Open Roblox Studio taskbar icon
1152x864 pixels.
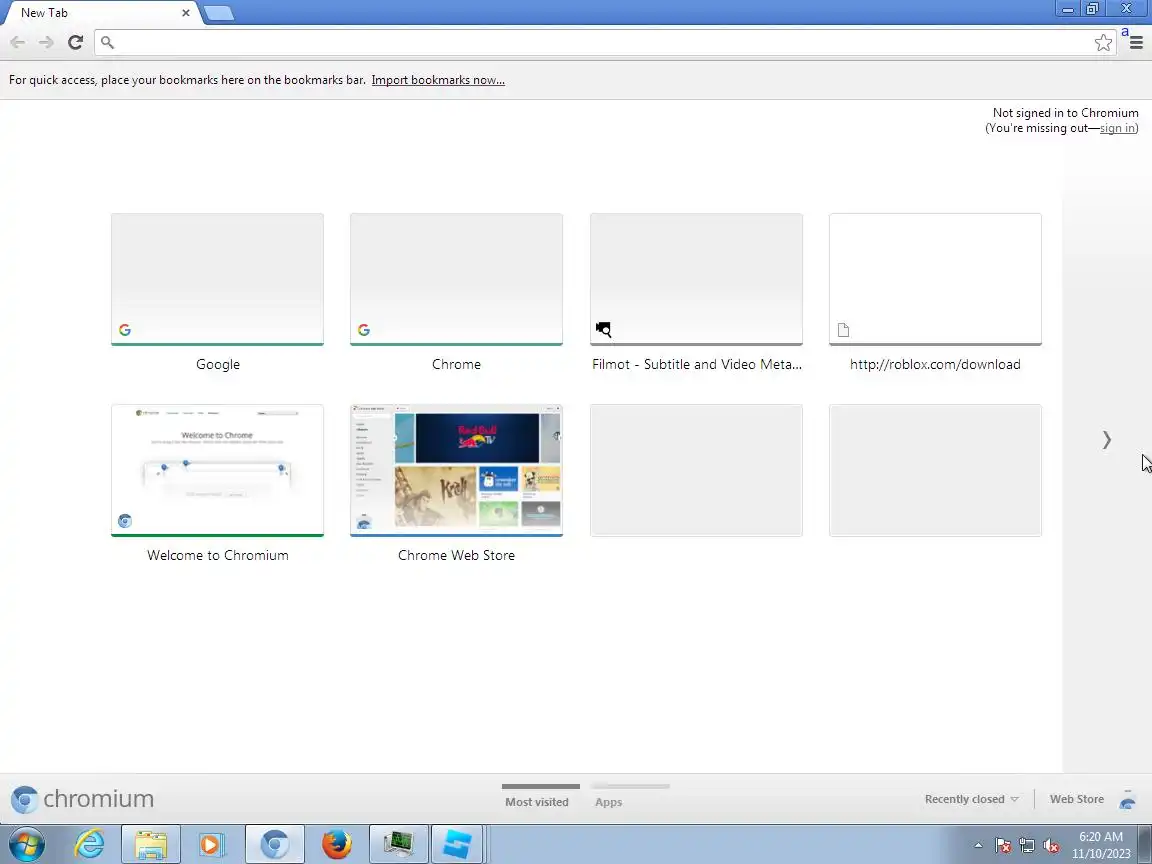tap(457, 844)
